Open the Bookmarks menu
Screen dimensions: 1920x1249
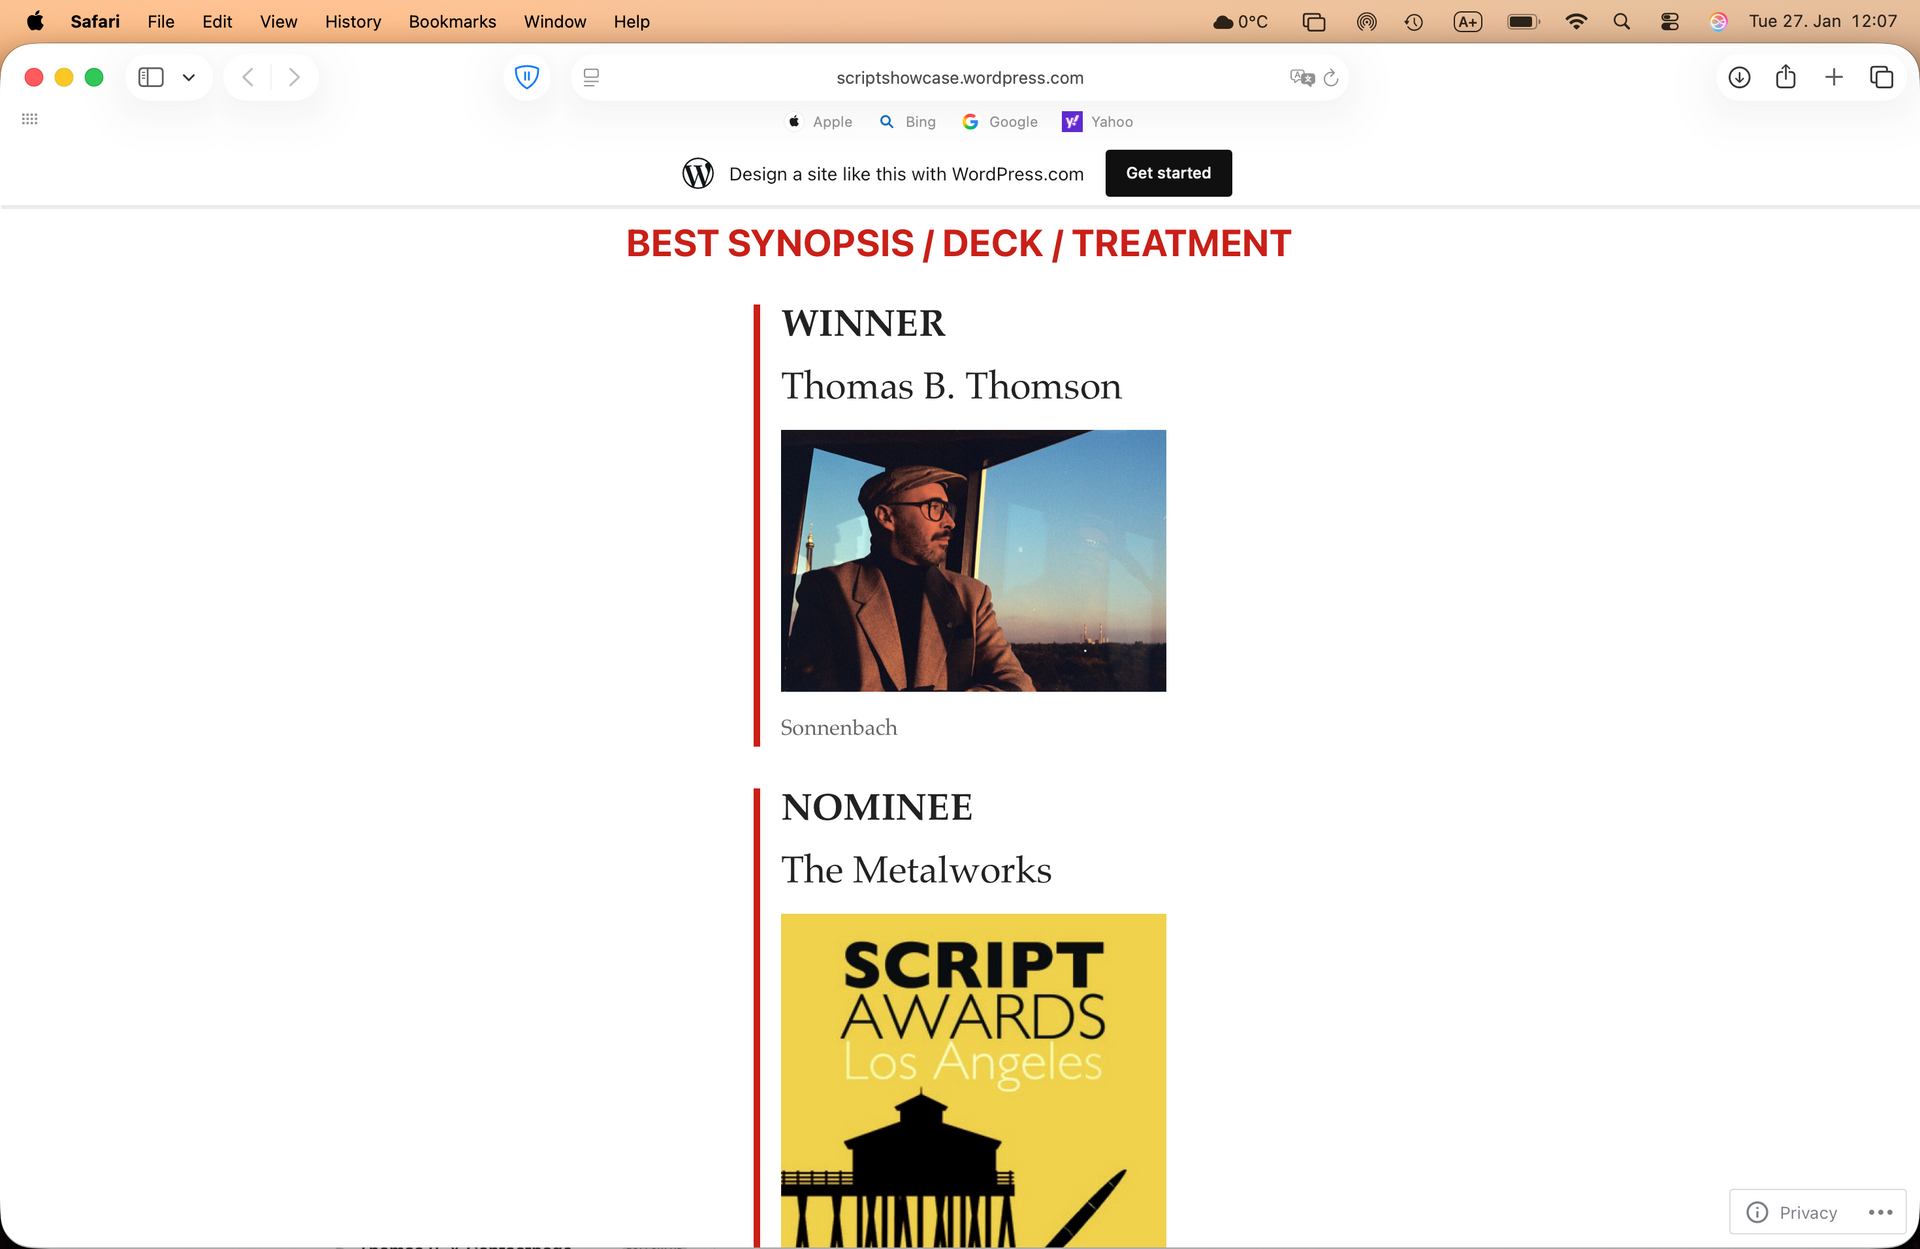click(452, 21)
